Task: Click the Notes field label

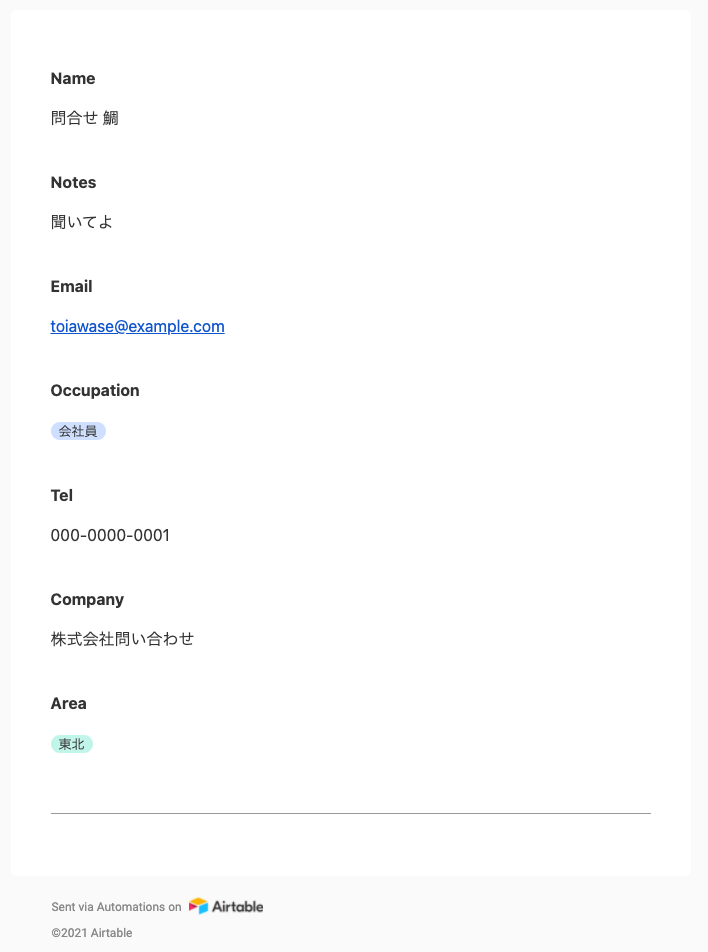Action: pos(73,182)
